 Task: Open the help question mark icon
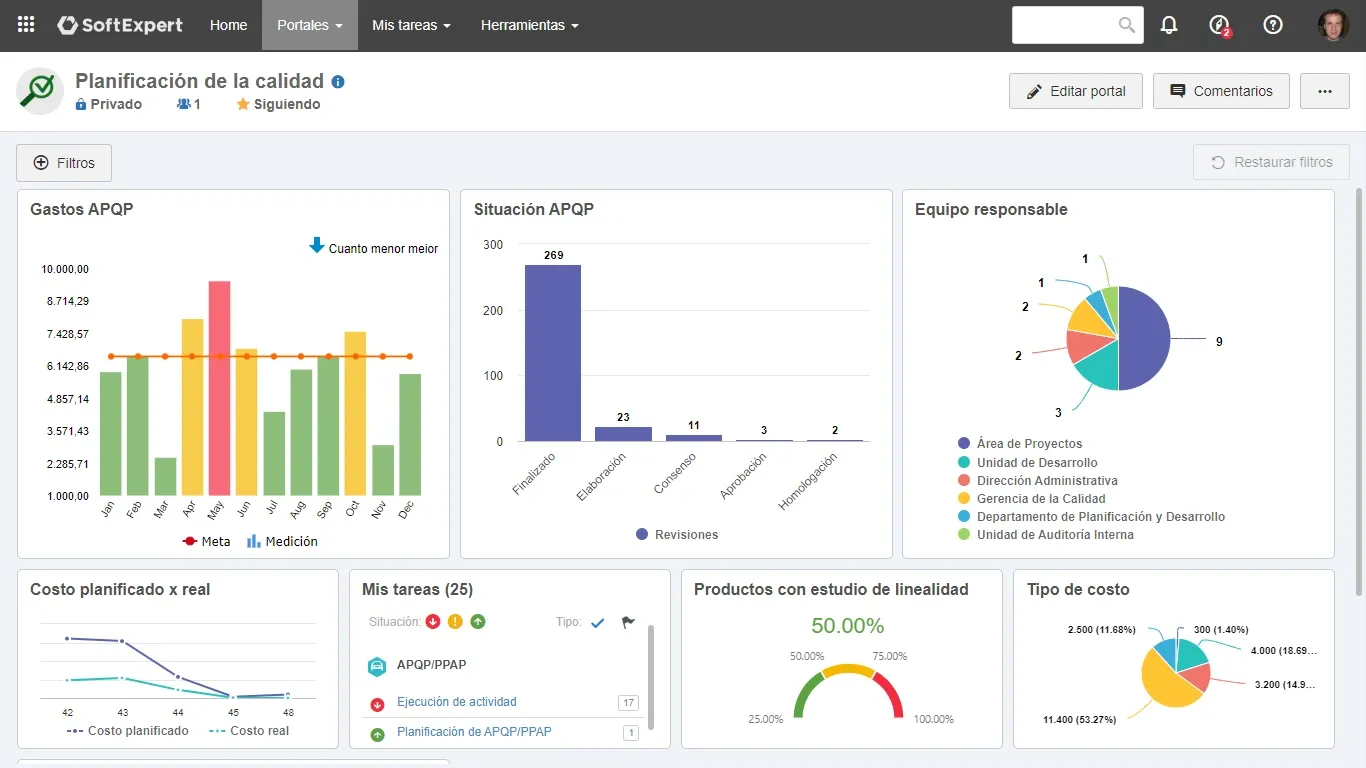pyautogui.click(x=1273, y=25)
